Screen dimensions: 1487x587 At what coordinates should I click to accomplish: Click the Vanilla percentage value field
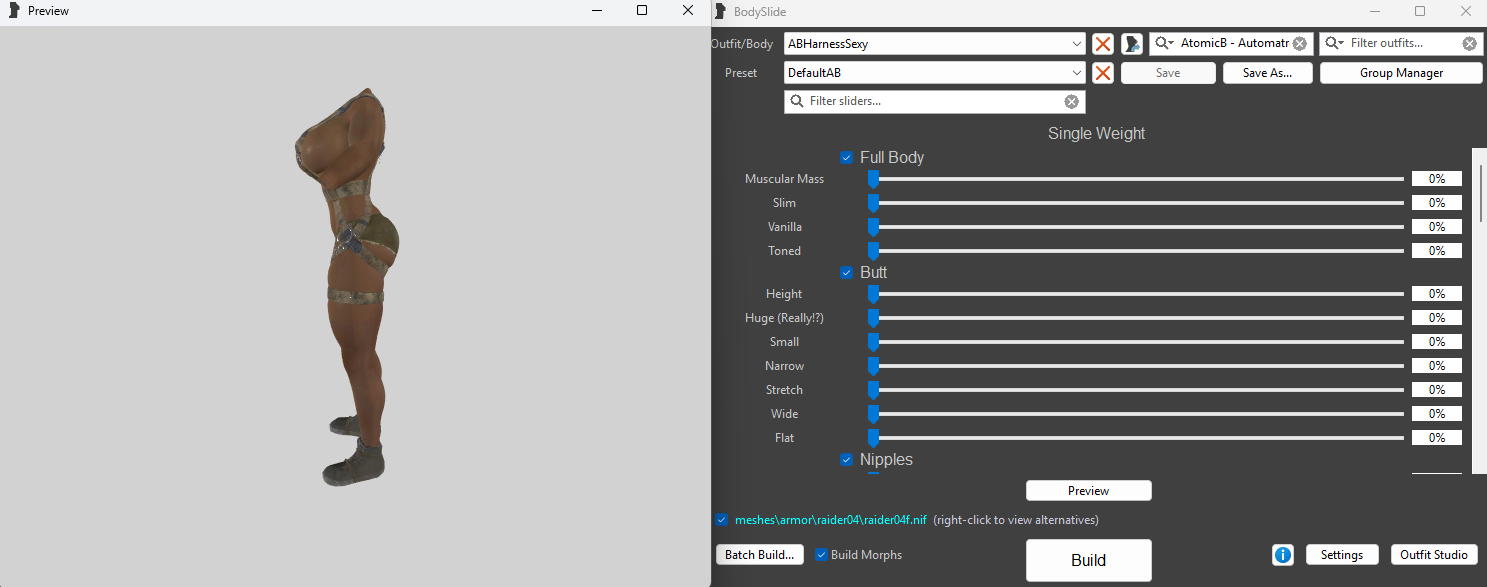pyautogui.click(x=1437, y=227)
